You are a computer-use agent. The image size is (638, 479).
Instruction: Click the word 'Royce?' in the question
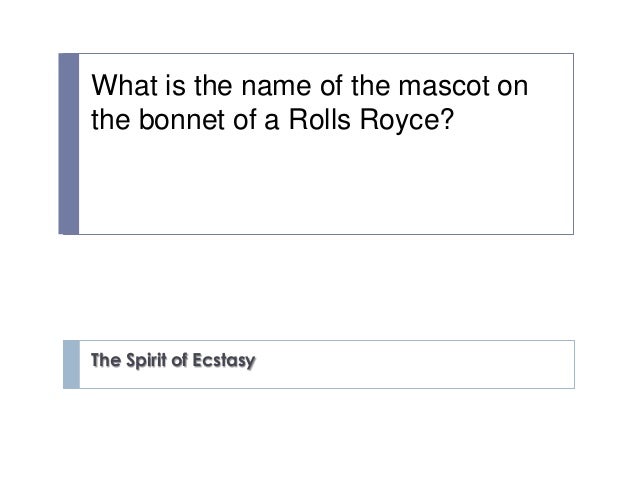coord(406,120)
